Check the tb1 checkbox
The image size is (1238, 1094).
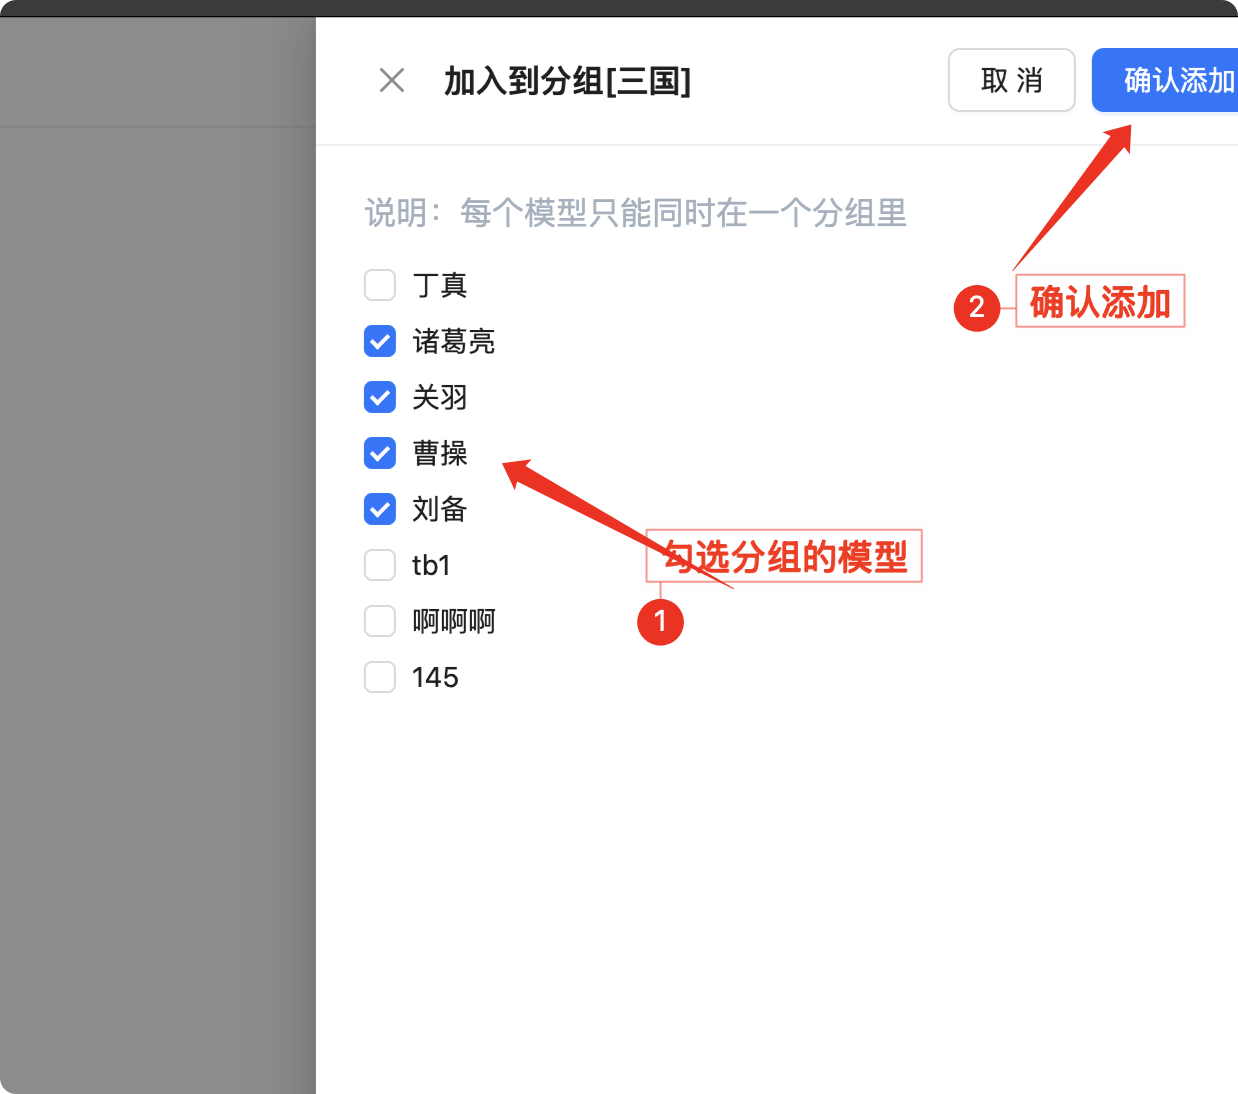click(380, 565)
